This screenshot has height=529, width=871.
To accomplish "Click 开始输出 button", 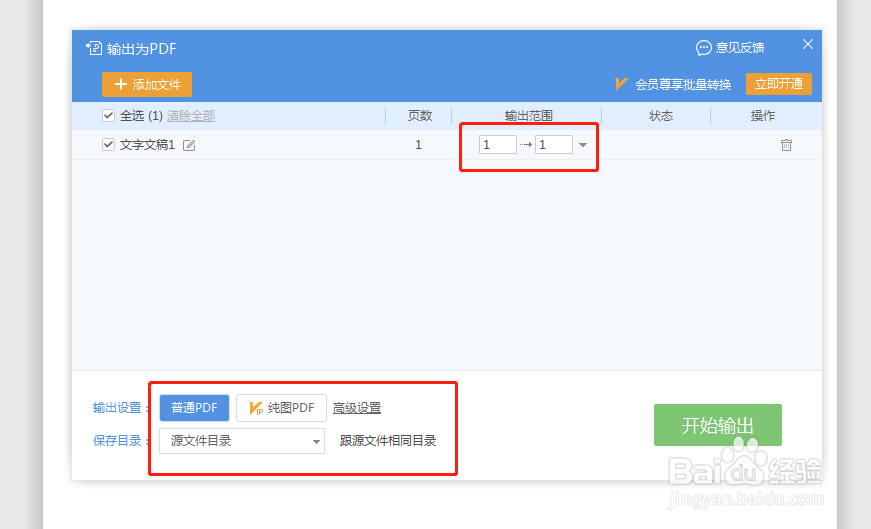I will (718, 425).
